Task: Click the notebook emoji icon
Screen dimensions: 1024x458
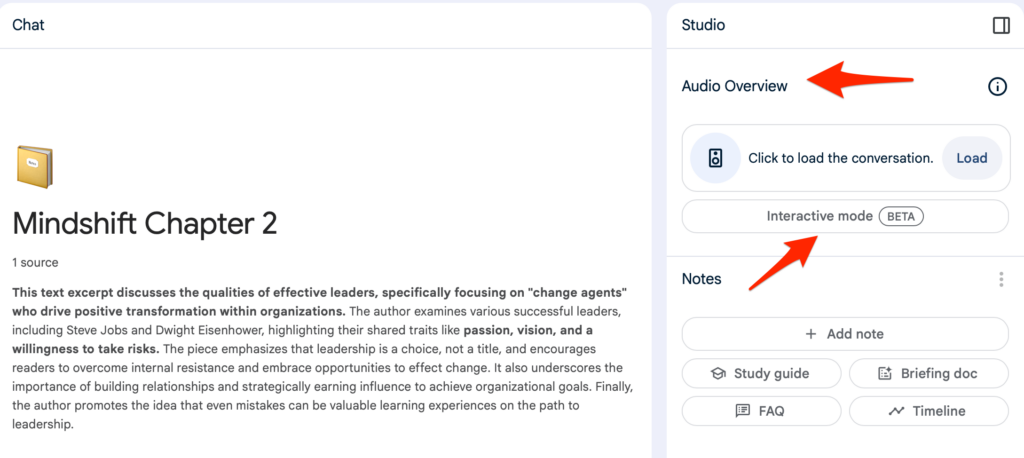Action: click(35, 167)
